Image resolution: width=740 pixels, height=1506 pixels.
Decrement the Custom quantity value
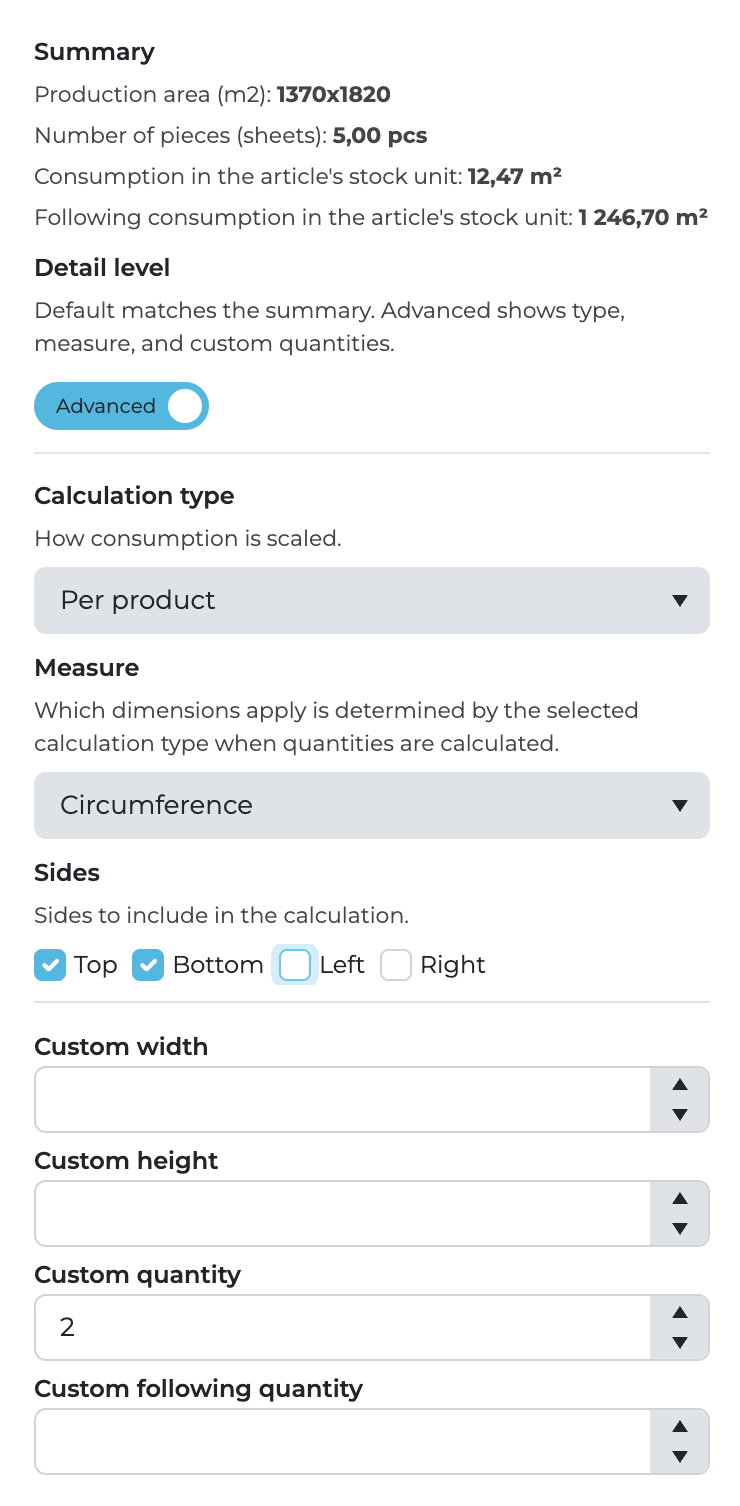[680, 1342]
